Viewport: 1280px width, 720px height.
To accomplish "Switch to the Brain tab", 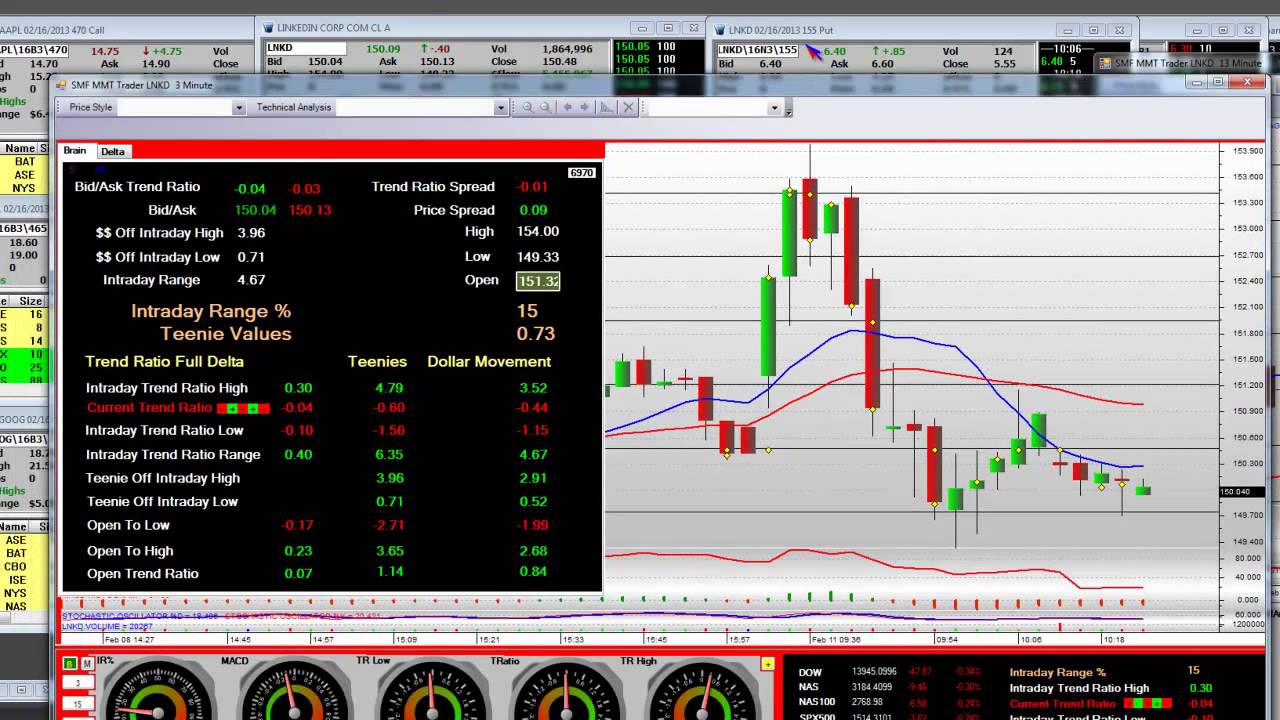I will [75, 151].
